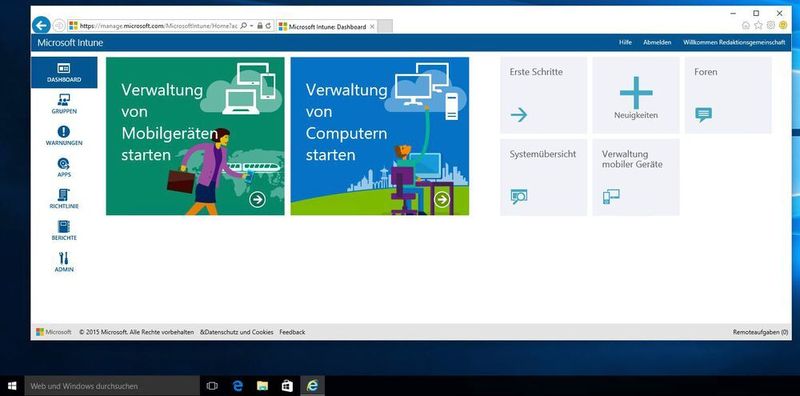Click Abmelden to sign out

[657, 43]
